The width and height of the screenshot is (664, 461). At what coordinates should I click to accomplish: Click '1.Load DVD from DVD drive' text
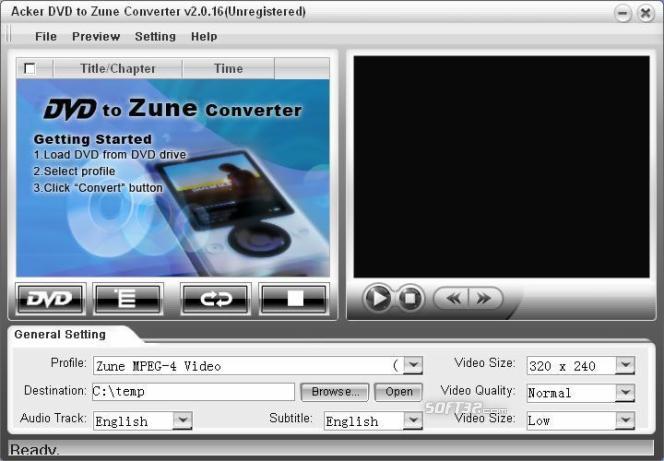[x=110, y=155]
